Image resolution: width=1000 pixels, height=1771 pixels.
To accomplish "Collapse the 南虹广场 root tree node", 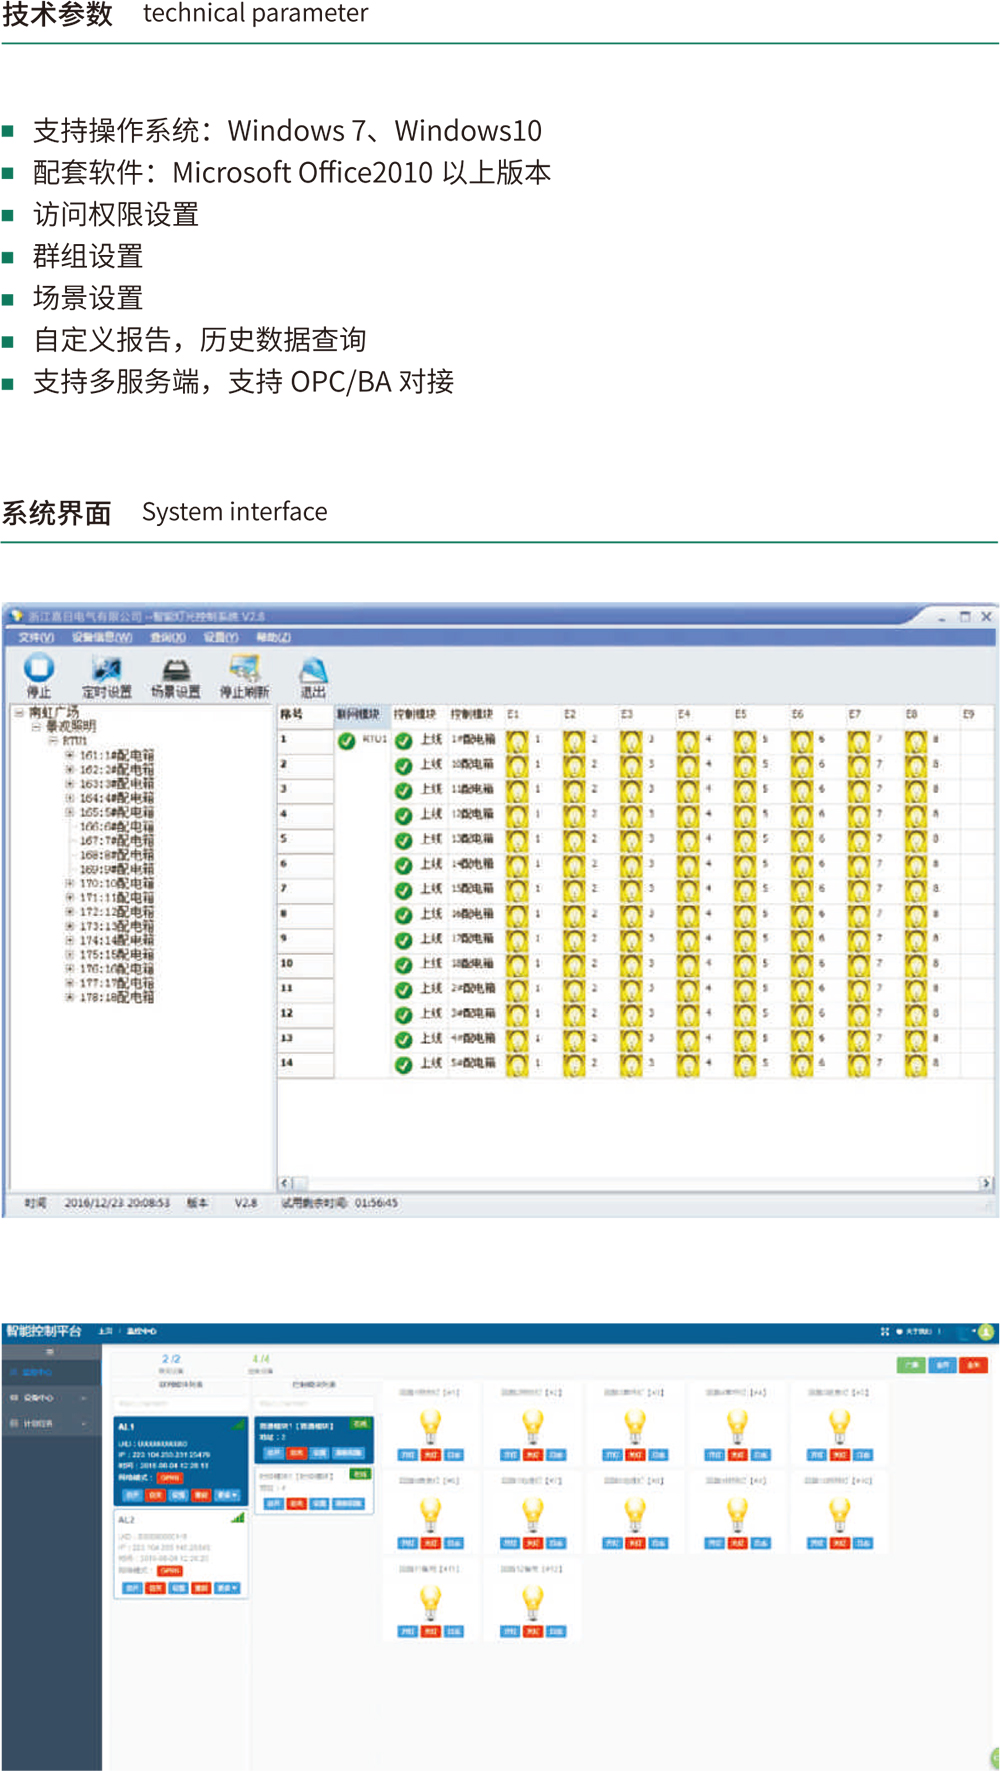I will click(x=19, y=713).
